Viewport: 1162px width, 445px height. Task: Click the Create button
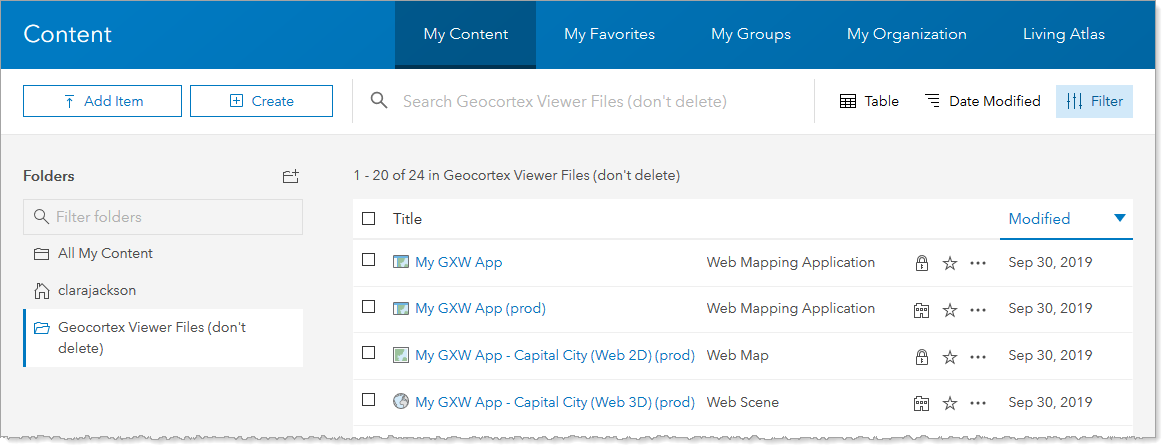click(261, 101)
